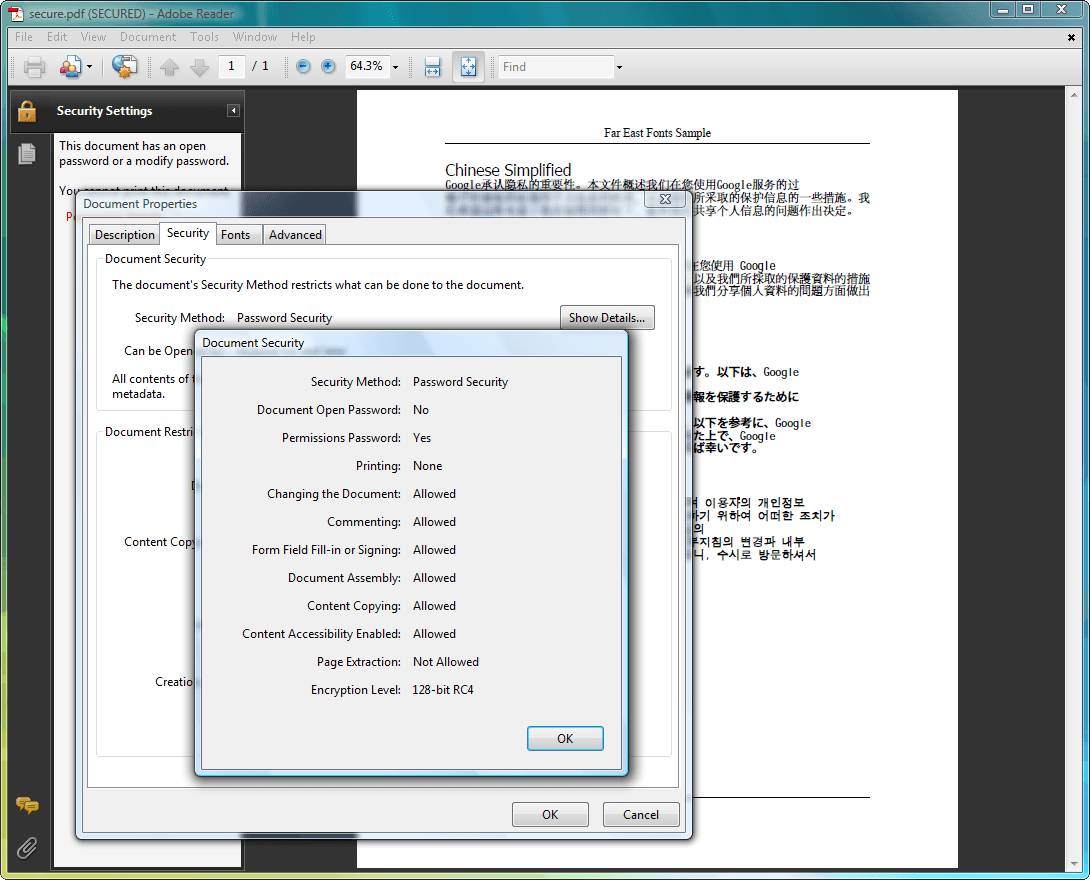Open the Edit menu

click(57, 37)
